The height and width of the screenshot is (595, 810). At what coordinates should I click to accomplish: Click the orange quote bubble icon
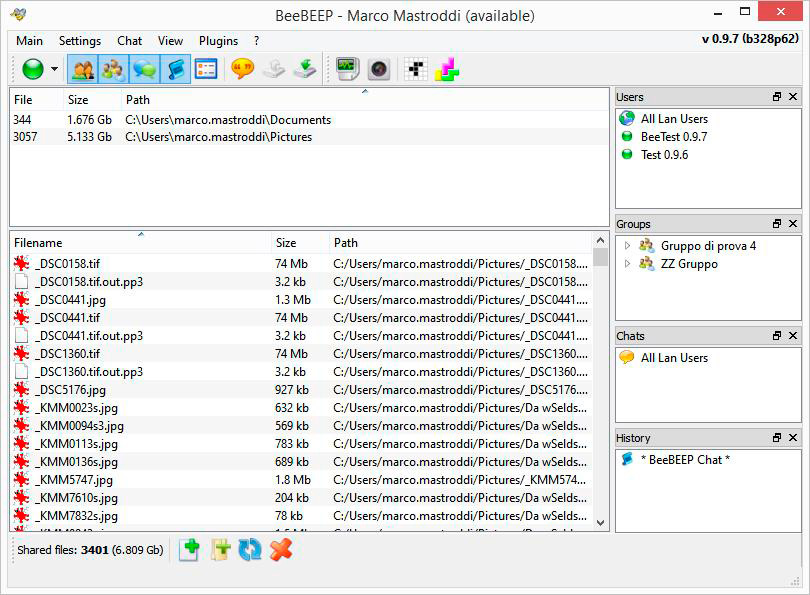242,69
